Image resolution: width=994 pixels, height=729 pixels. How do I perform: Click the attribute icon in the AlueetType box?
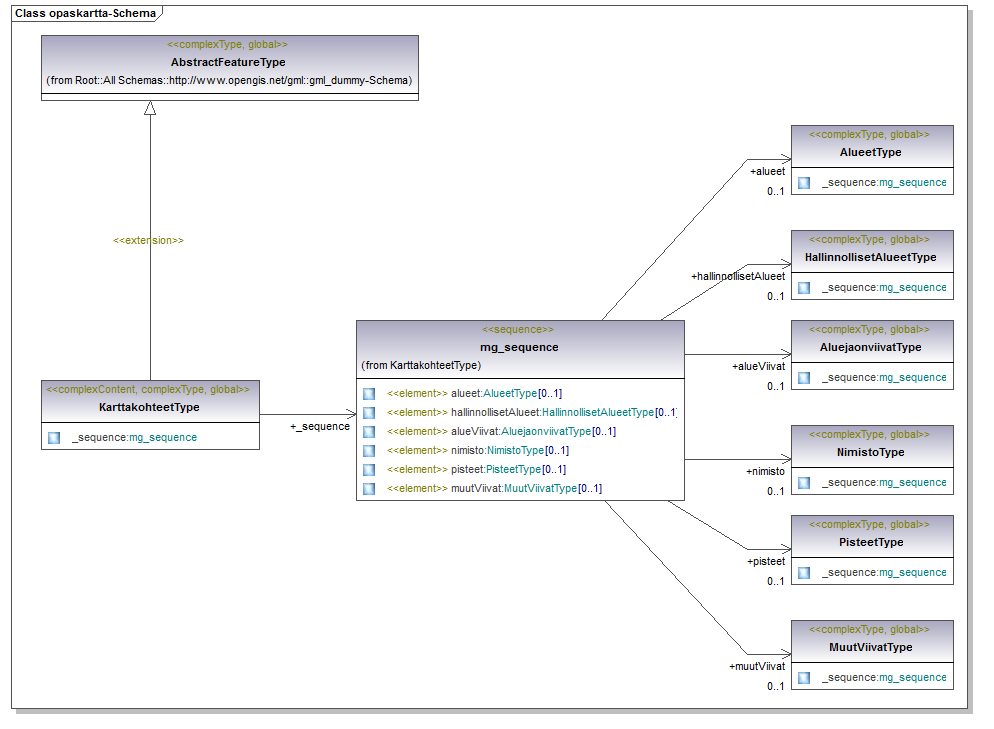point(804,183)
